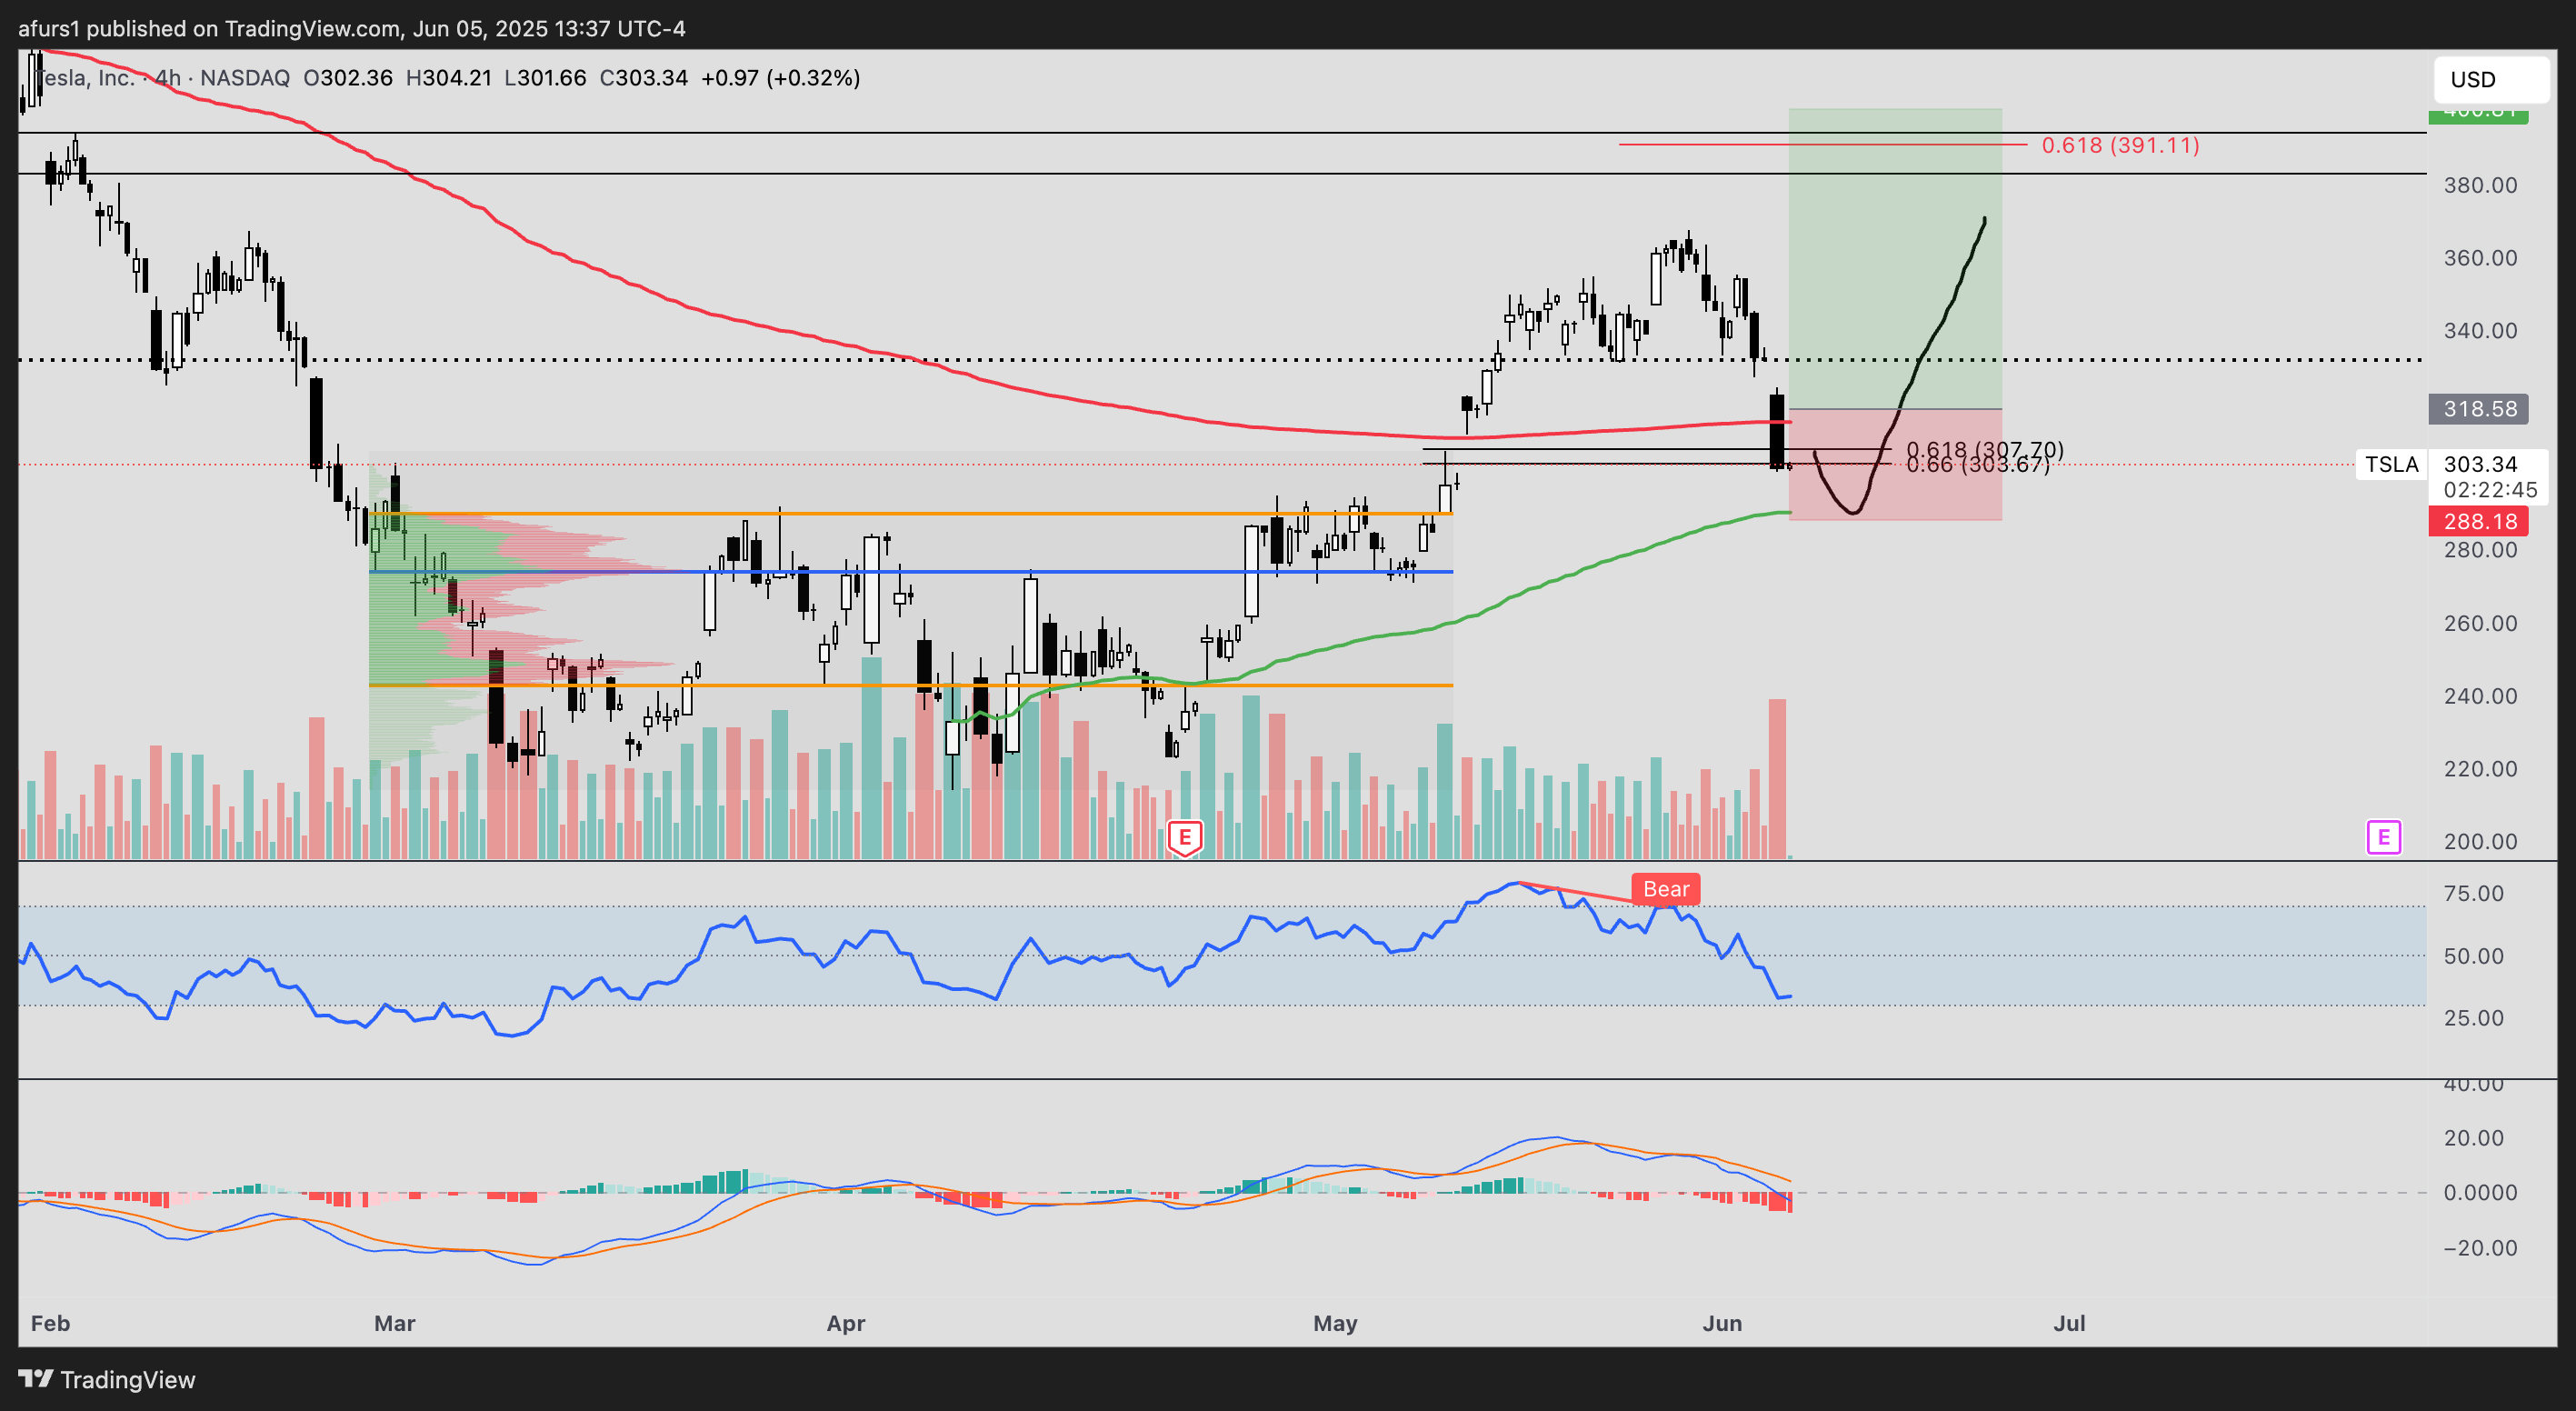The height and width of the screenshot is (1411, 2576).
Task: Click the 240.00 price axis label
Action: coord(2480,696)
